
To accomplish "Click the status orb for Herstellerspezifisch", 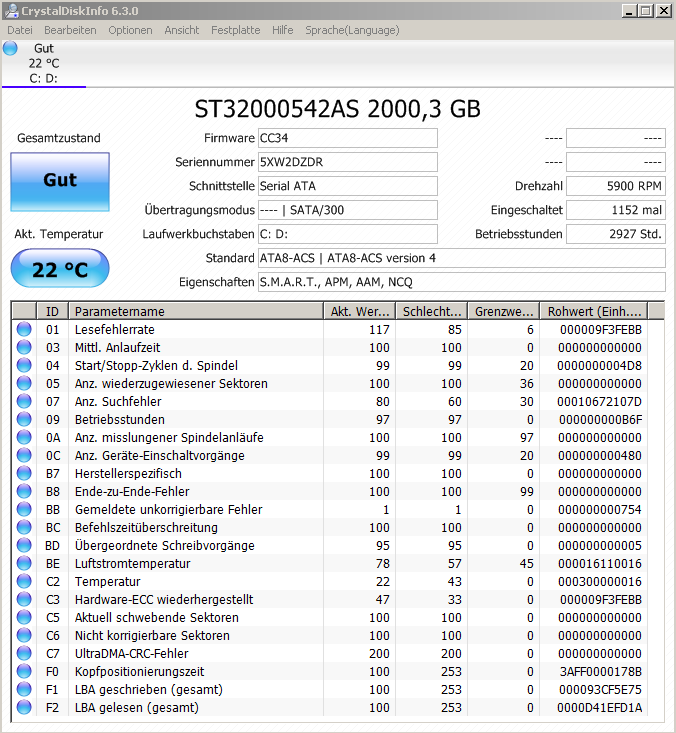I will click(x=24, y=473).
